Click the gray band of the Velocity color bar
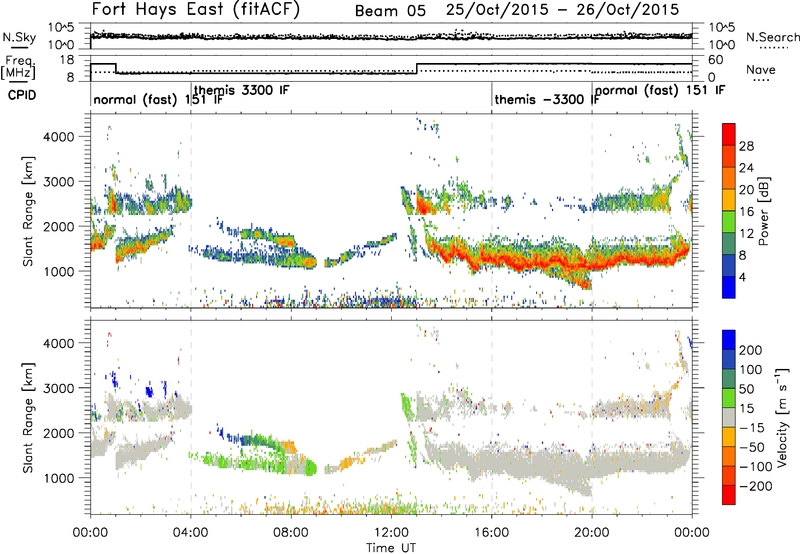The width and height of the screenshot is (800, 554). point(729,417)
